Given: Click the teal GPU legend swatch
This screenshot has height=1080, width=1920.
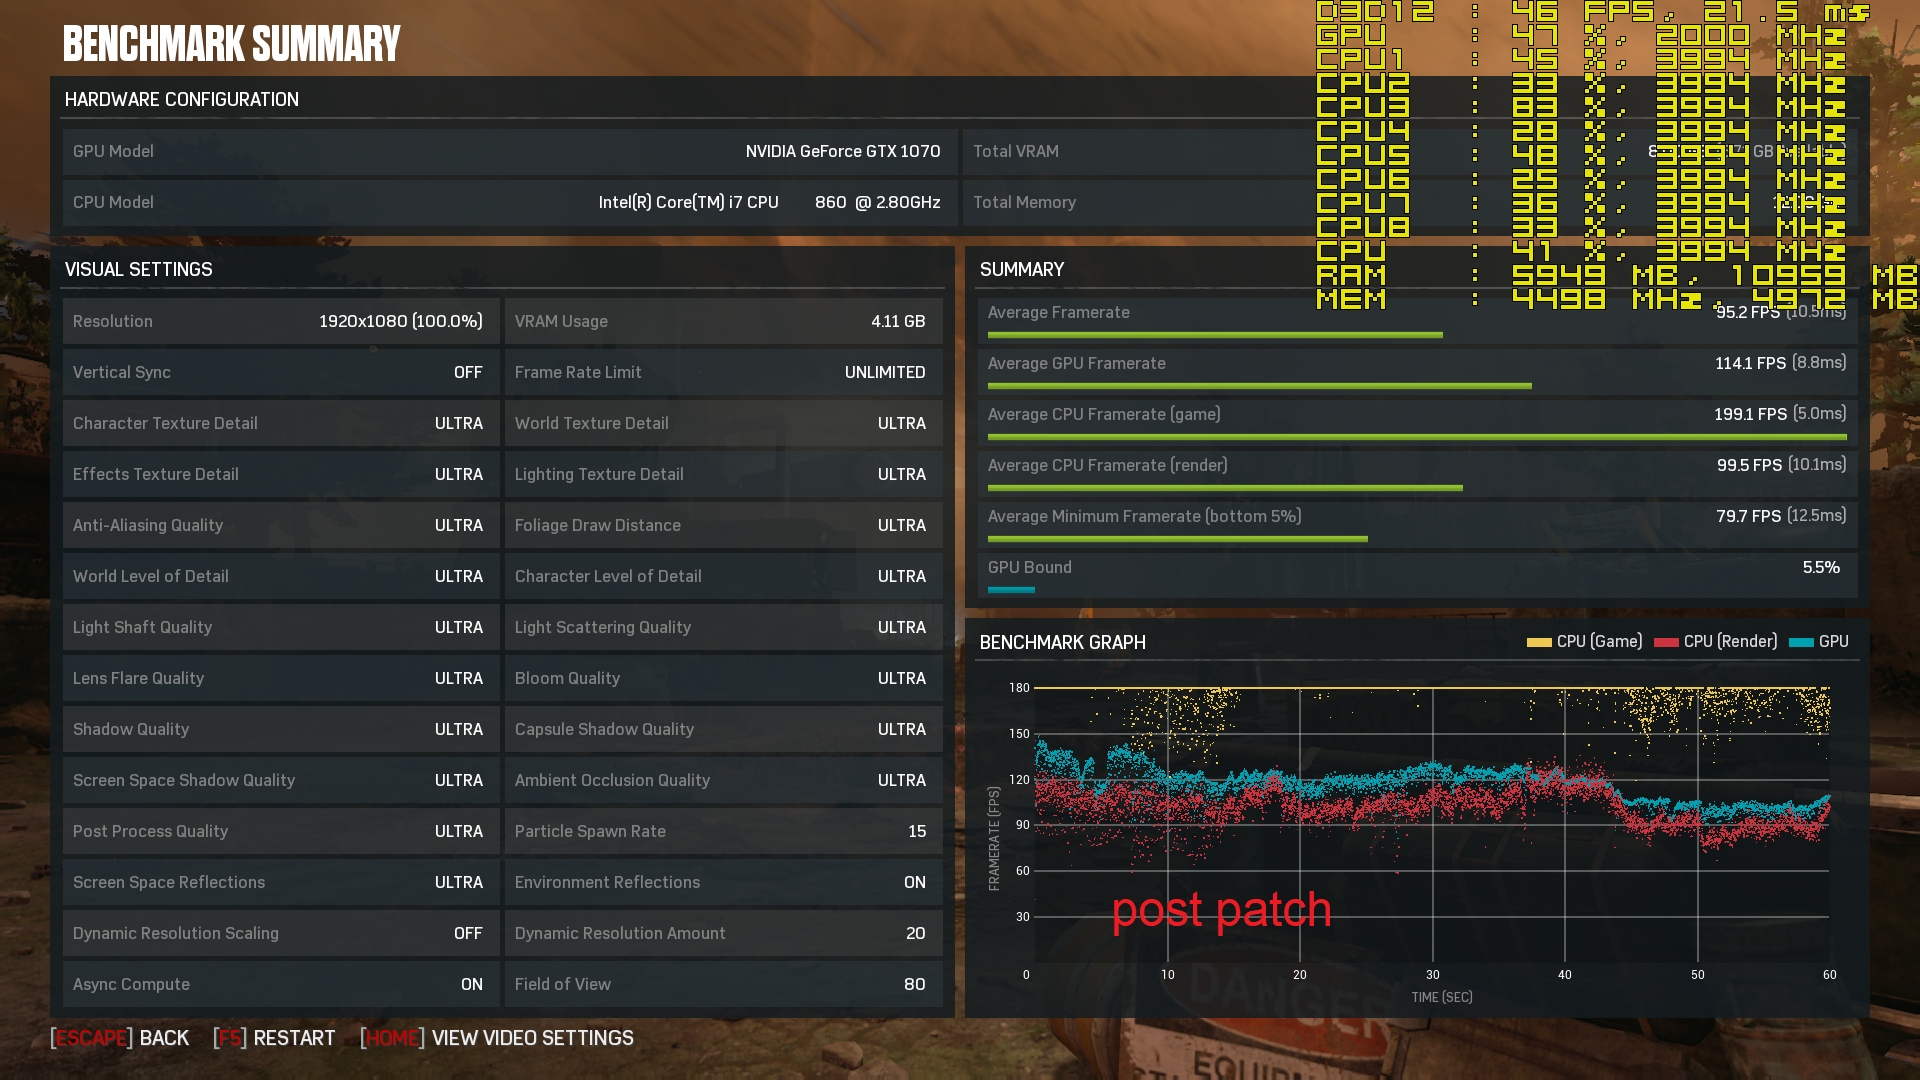Looking at the screenshot, I should click(1800, 642).
